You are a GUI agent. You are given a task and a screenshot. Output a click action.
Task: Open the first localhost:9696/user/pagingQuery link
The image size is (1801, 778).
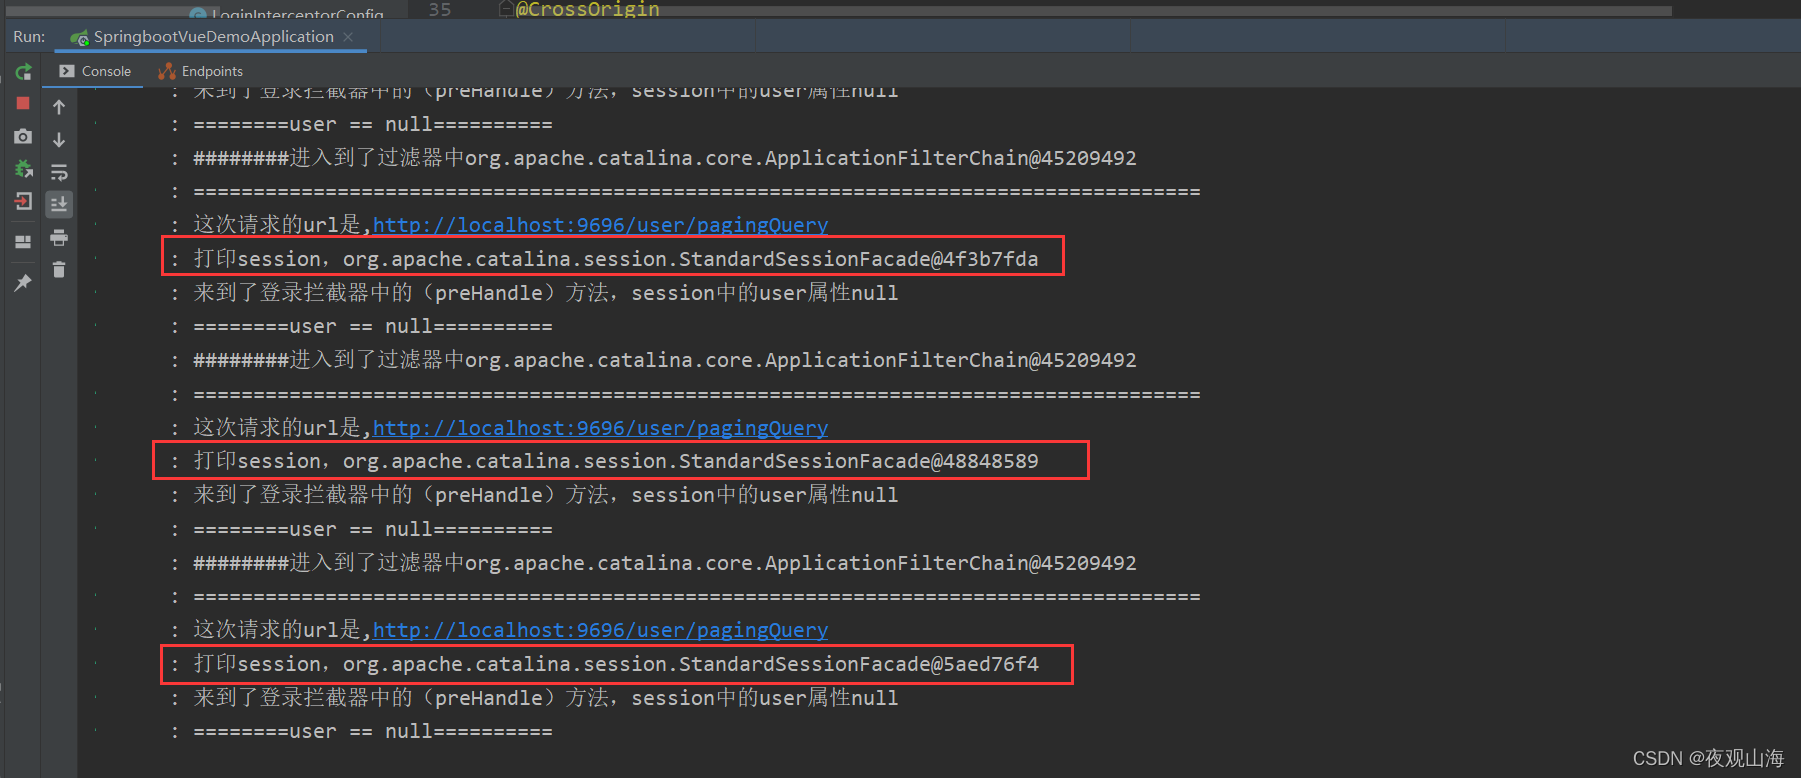(600, 225)
